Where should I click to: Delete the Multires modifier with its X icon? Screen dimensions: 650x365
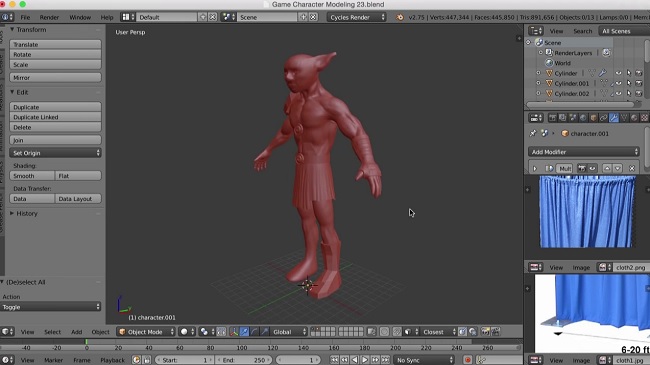tap(632, 168)
